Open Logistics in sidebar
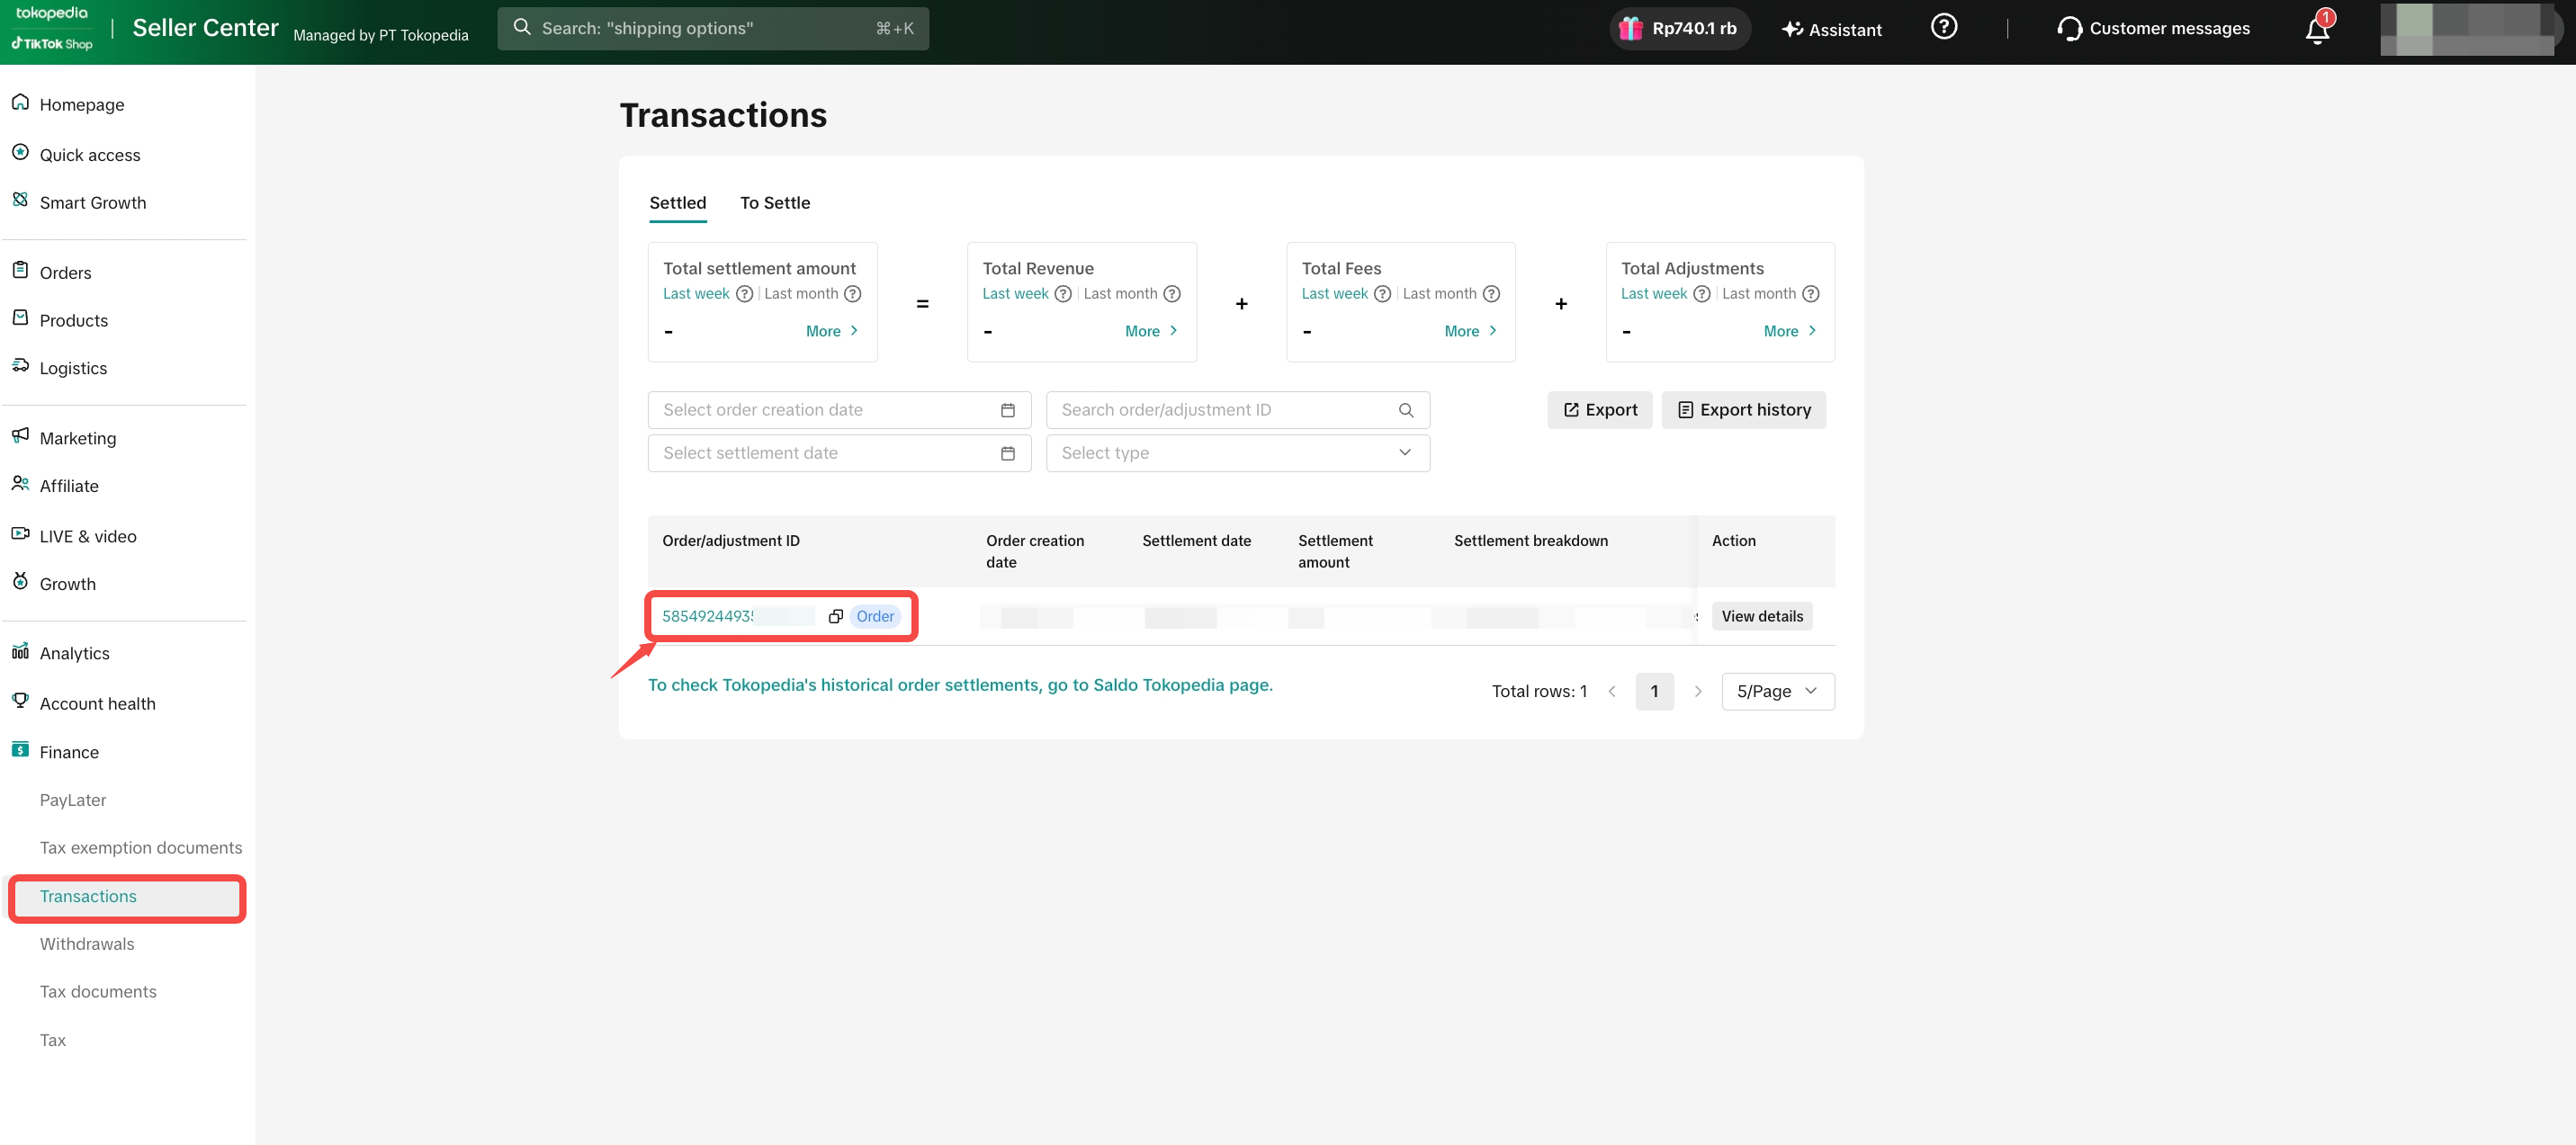Viewport: 2576px width, 1145px height. click(72, 368)
